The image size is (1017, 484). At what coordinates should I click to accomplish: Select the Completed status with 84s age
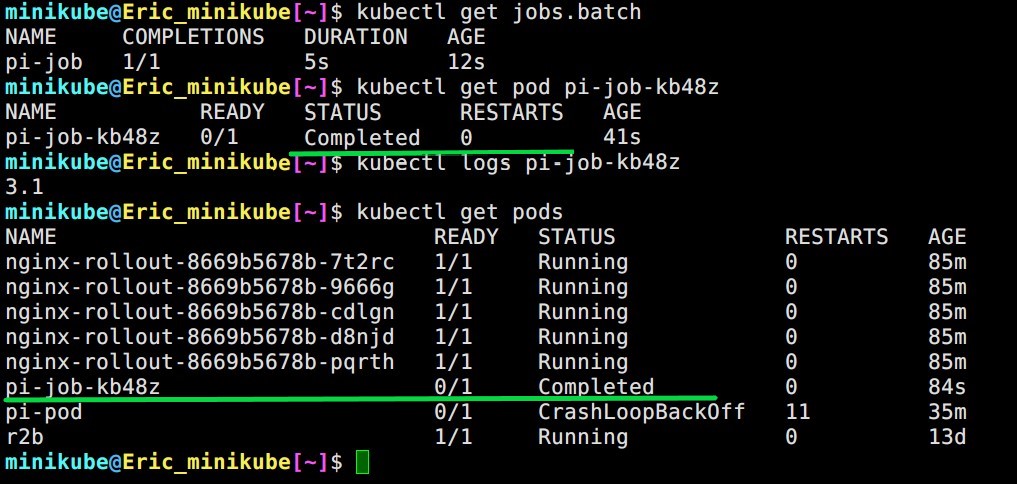click(x=596, y=387)
